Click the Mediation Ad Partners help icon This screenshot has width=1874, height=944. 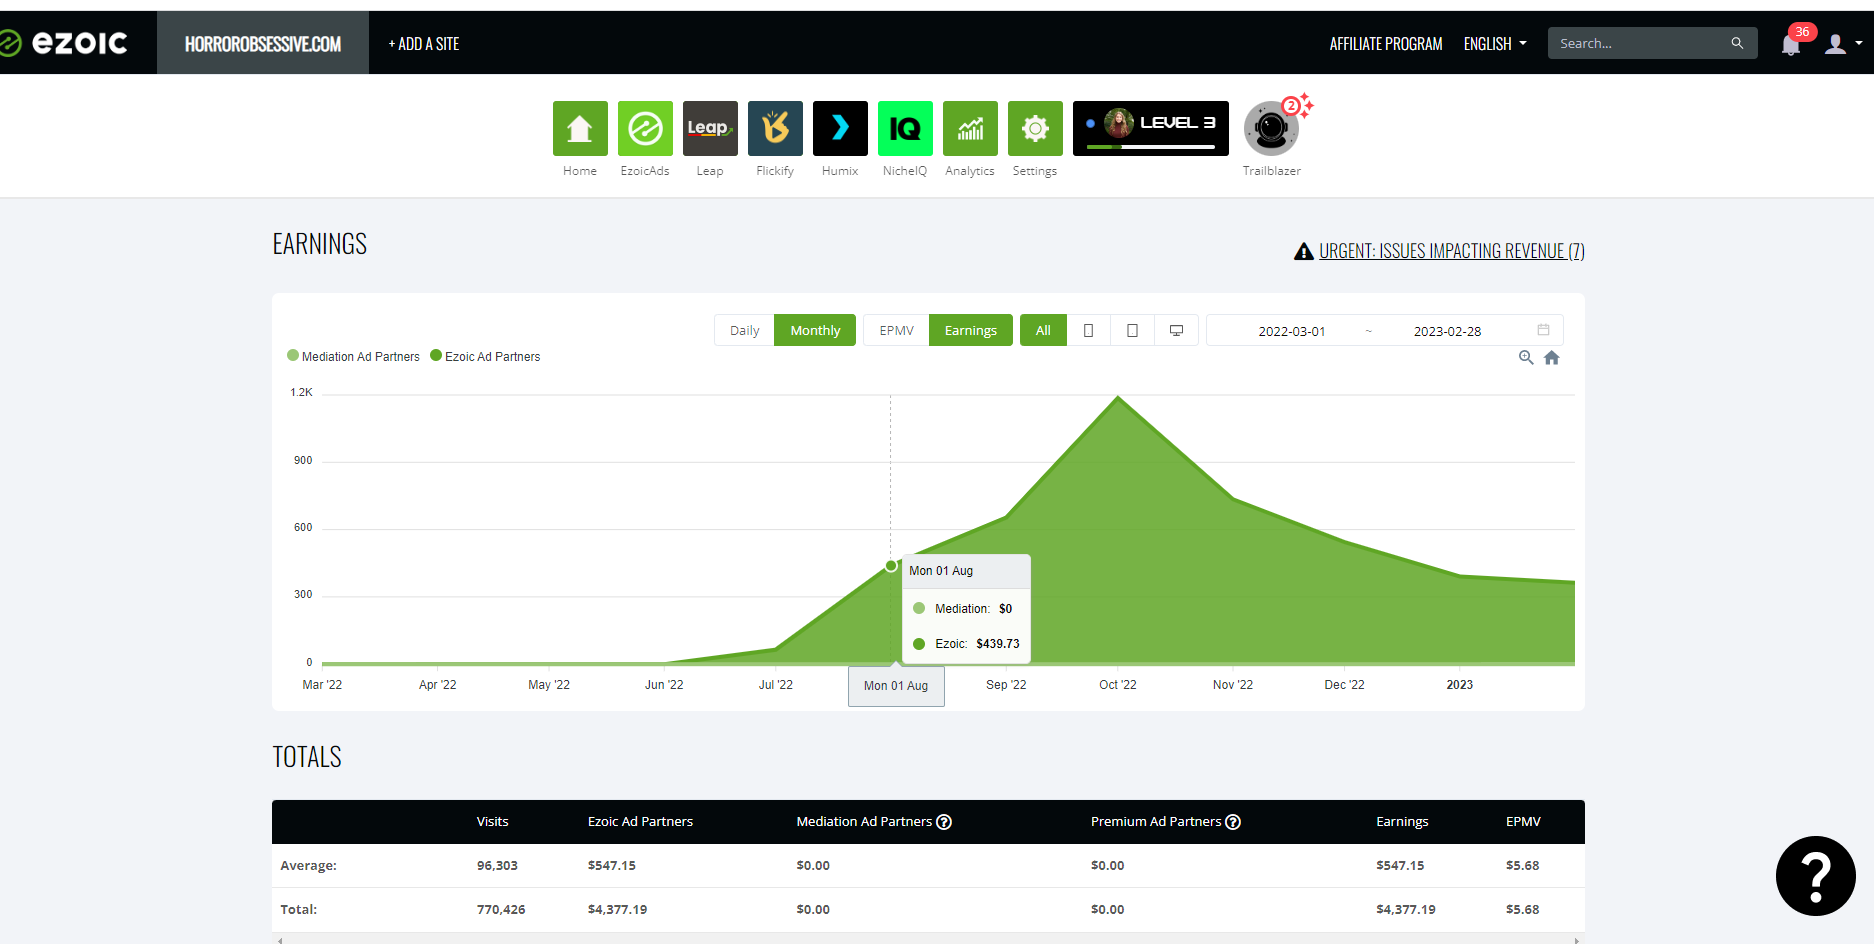[x=944, y=822]
